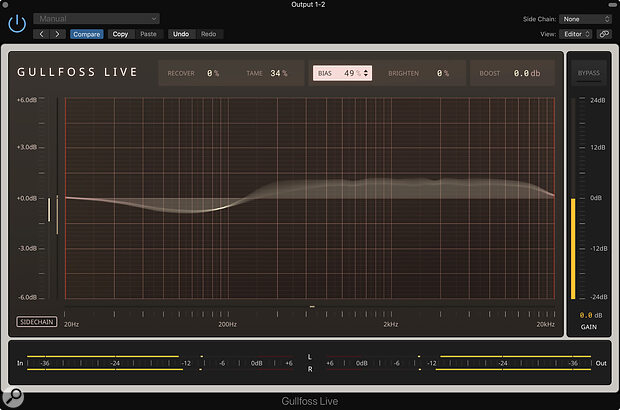Screen dimensions: 620x410
Task: Click the 0.0 dB gain readout
Action: click(x=591, y=315)
